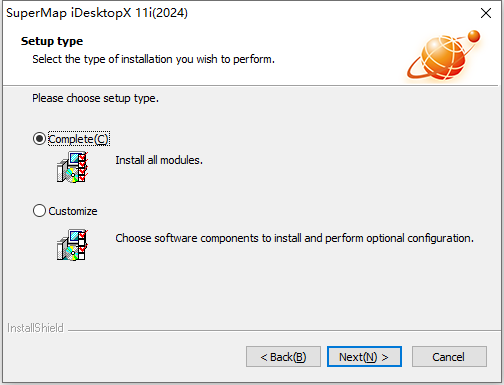Click the "Install all modules." description

(x=159, y=160)
